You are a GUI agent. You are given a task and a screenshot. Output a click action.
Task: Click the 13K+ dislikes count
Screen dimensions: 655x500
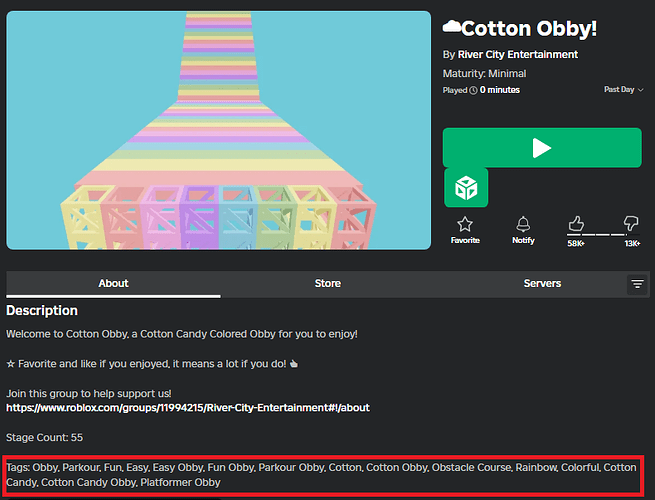[x=632, y=244]
